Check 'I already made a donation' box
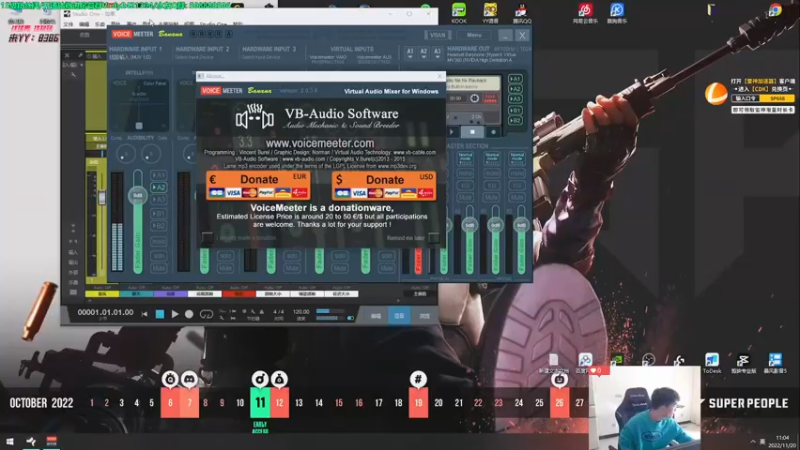Viewport: 800px width, 450px height. click(x=207, y=237)
